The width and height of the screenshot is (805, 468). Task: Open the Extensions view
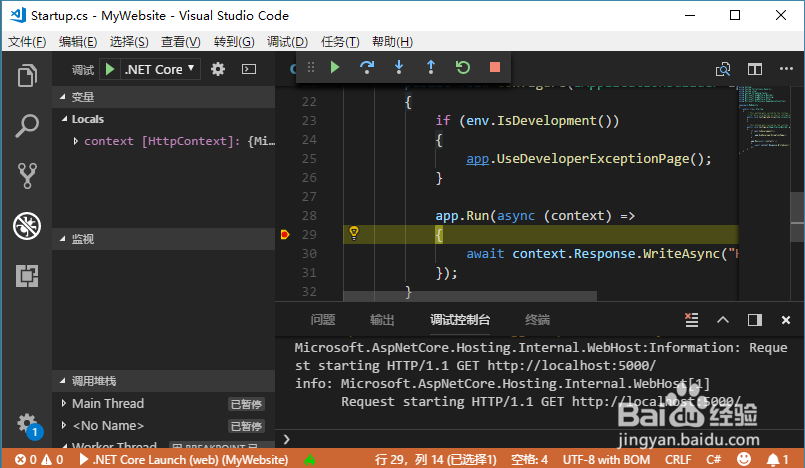coord(27,276)
